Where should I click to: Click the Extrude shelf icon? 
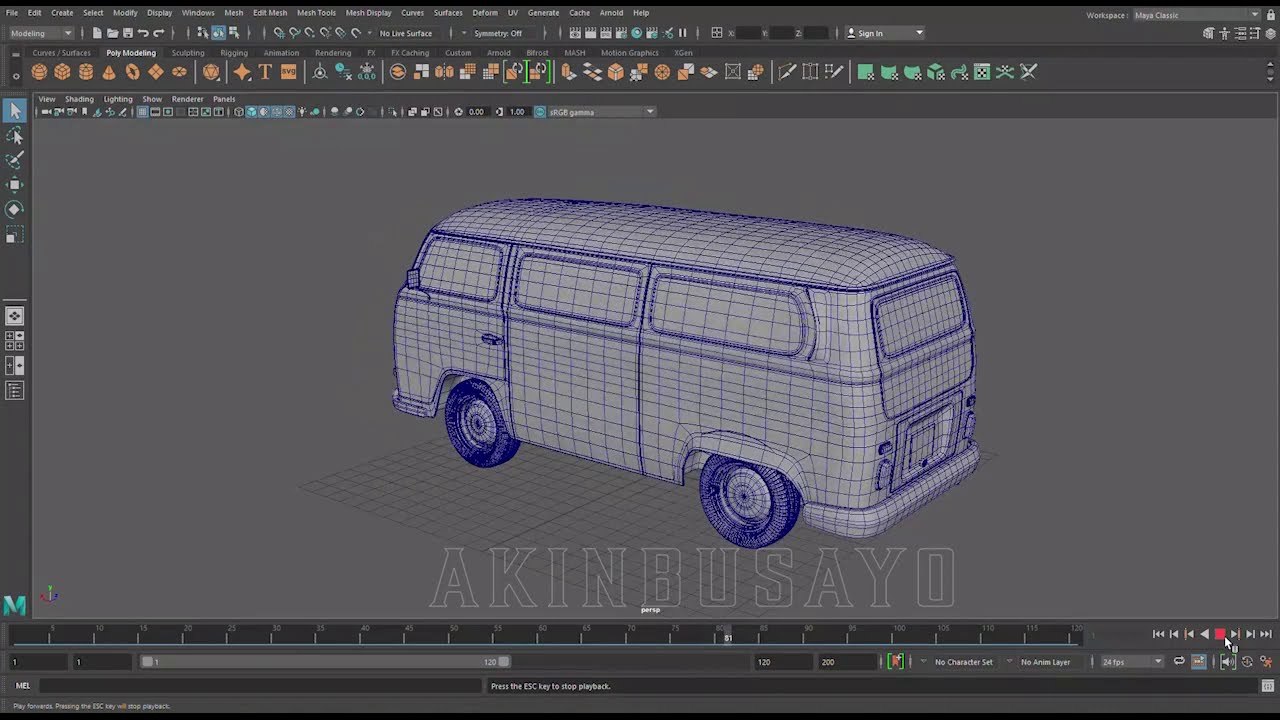click(x=569, y=72)
